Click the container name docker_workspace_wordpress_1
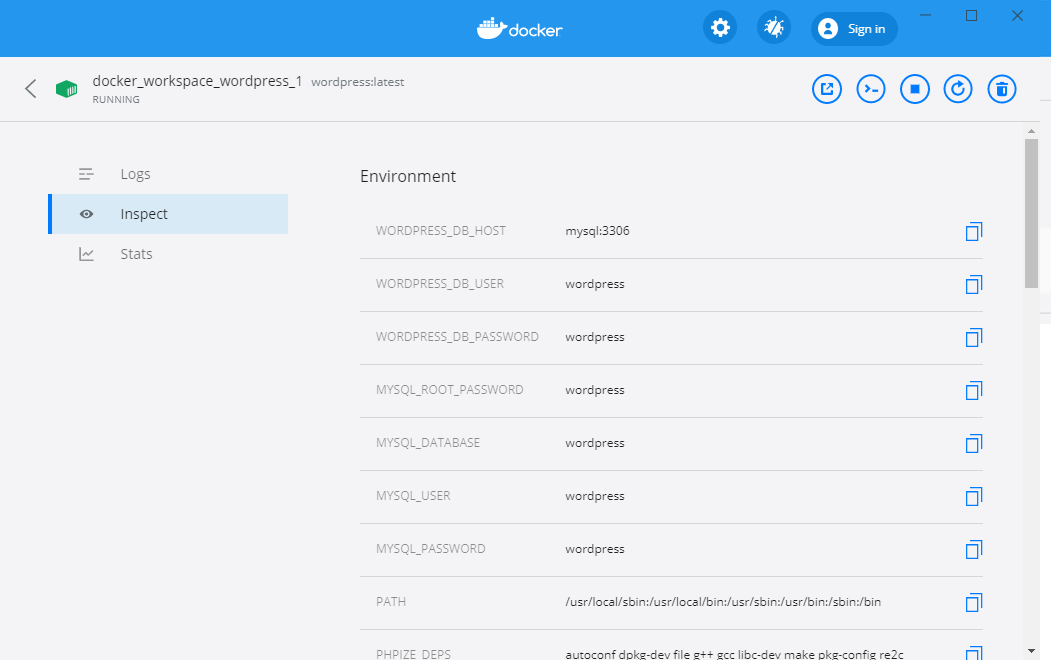 (x=197, y=81)
